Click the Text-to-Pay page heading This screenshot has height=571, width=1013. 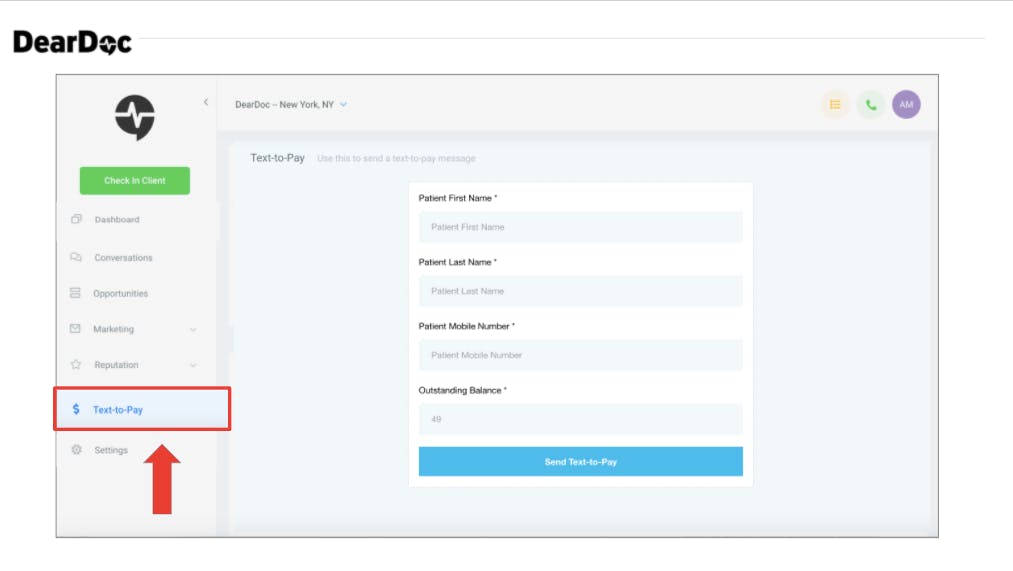(x=277, y=158)
